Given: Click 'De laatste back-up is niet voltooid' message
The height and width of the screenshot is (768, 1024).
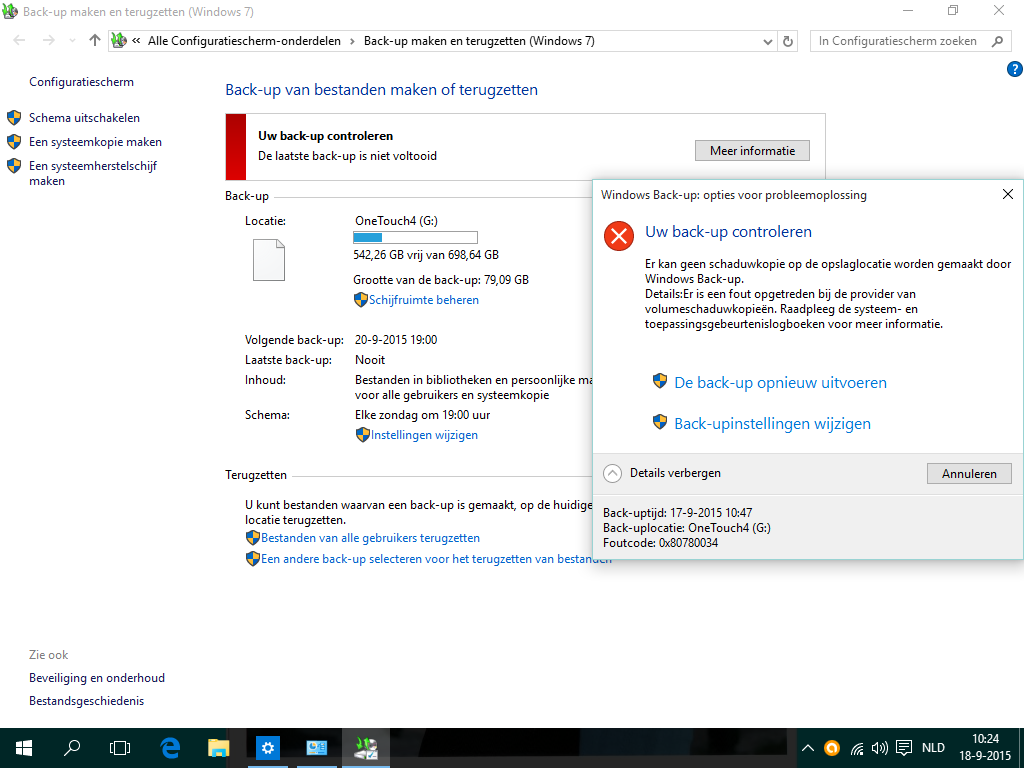Looking at the screenshot, I should (x=347, y=156).
